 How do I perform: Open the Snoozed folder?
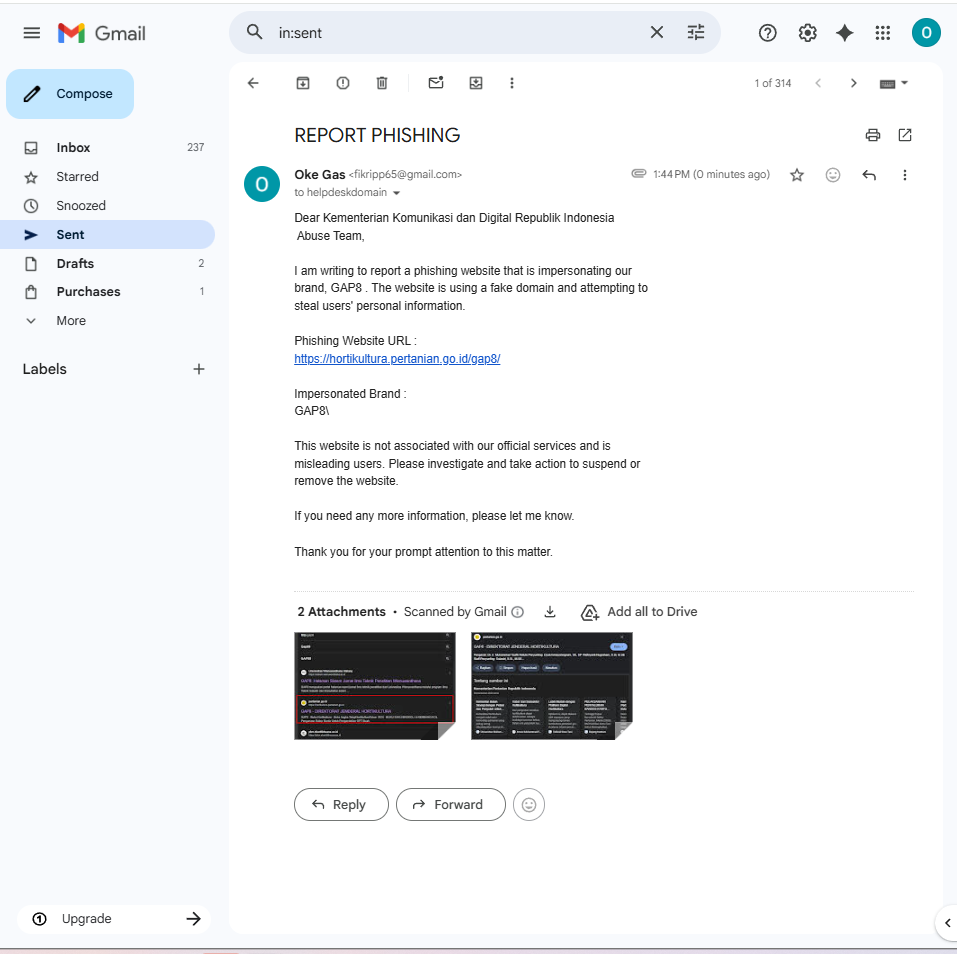point(107,206)
